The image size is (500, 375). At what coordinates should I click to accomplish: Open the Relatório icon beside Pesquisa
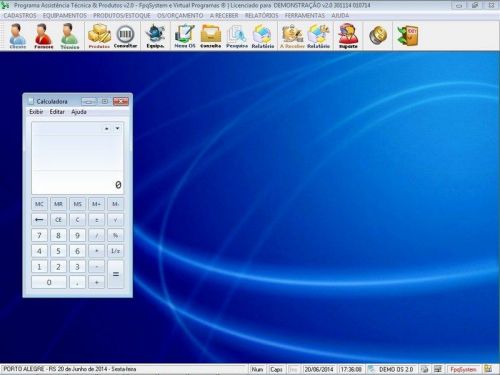[x=263, y=36]
